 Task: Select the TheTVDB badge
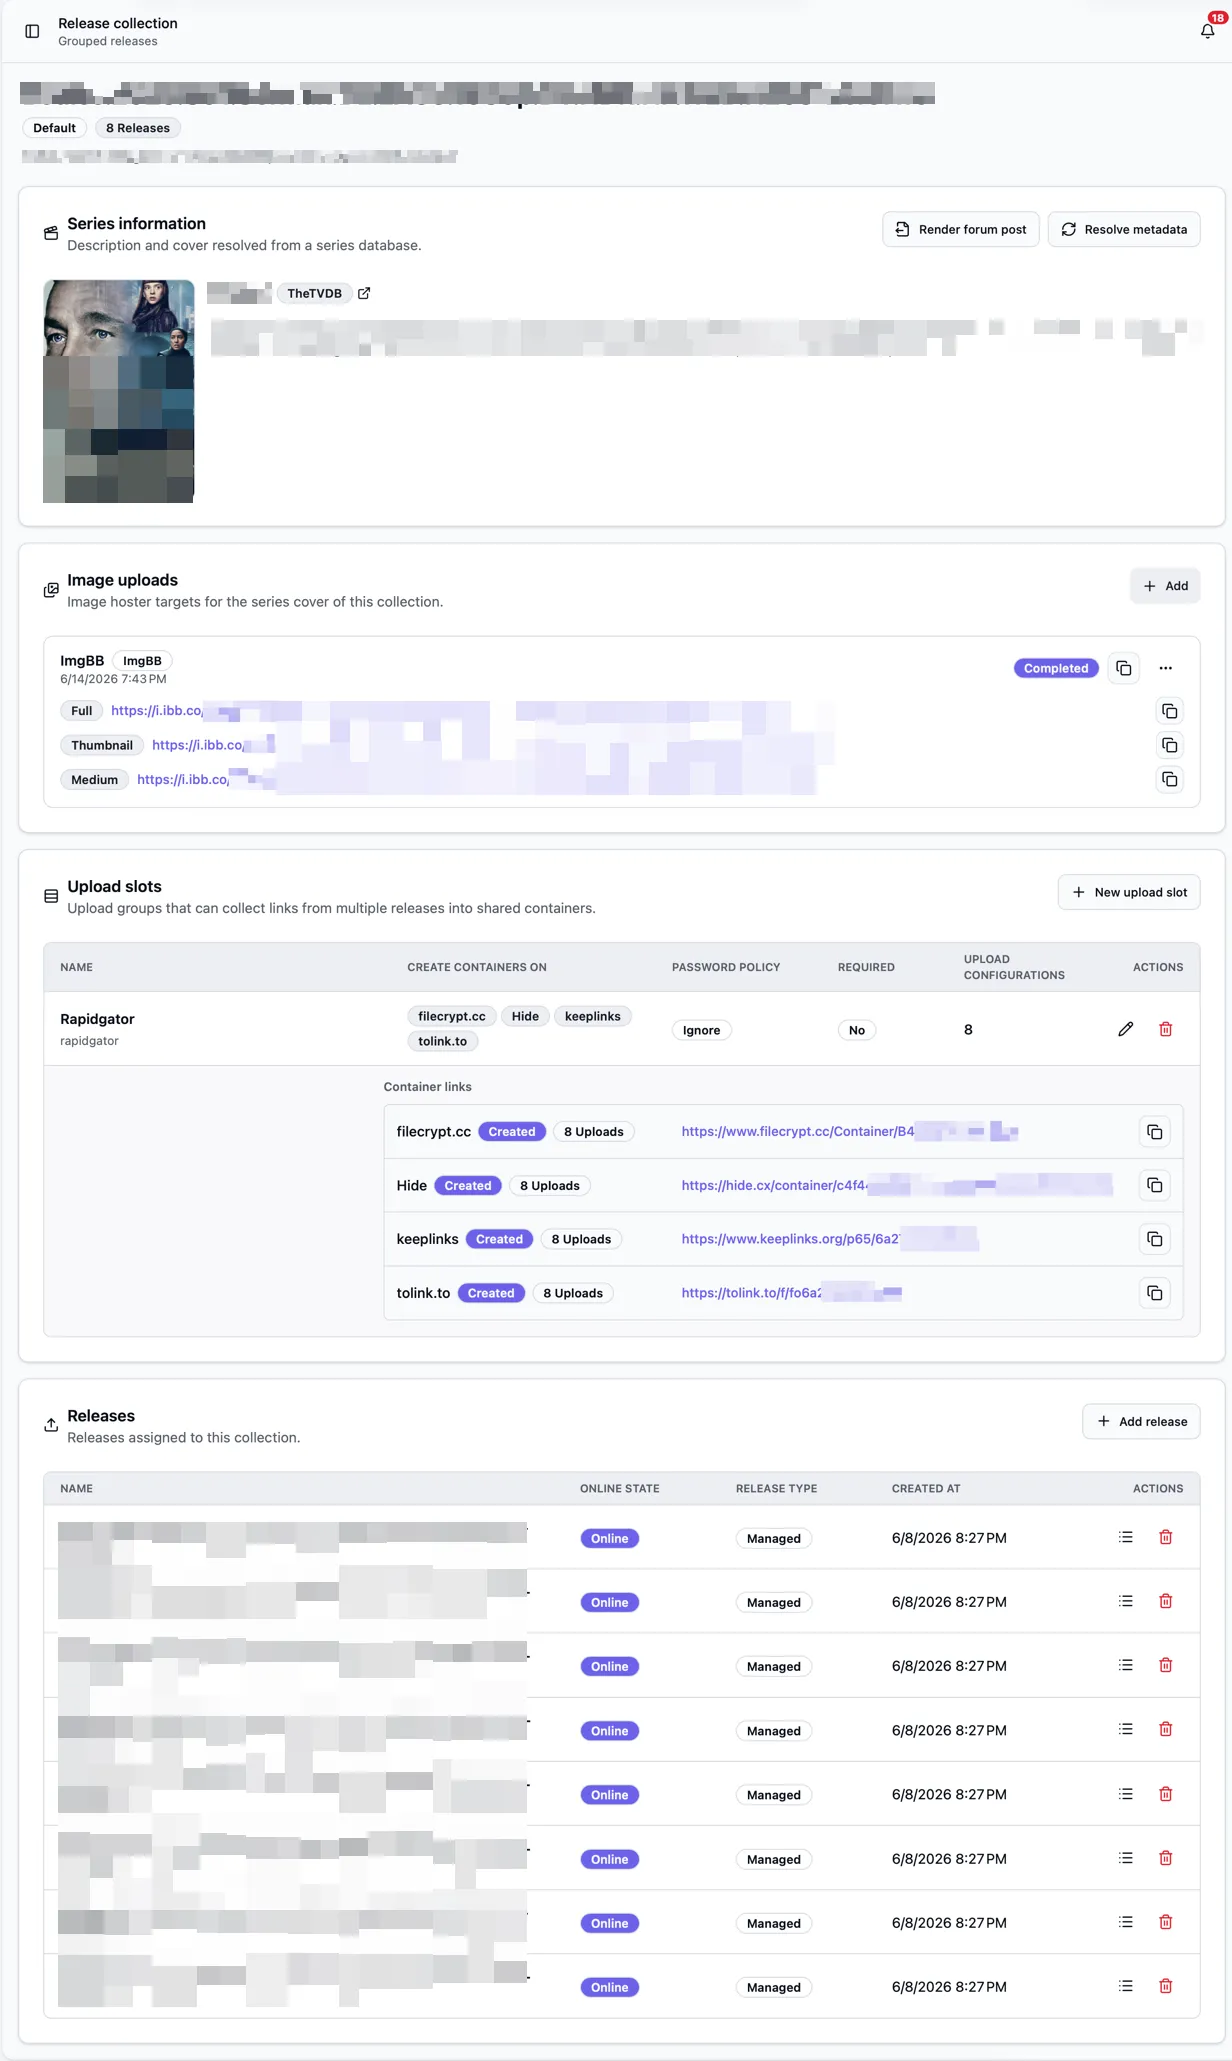pos(314,293)
